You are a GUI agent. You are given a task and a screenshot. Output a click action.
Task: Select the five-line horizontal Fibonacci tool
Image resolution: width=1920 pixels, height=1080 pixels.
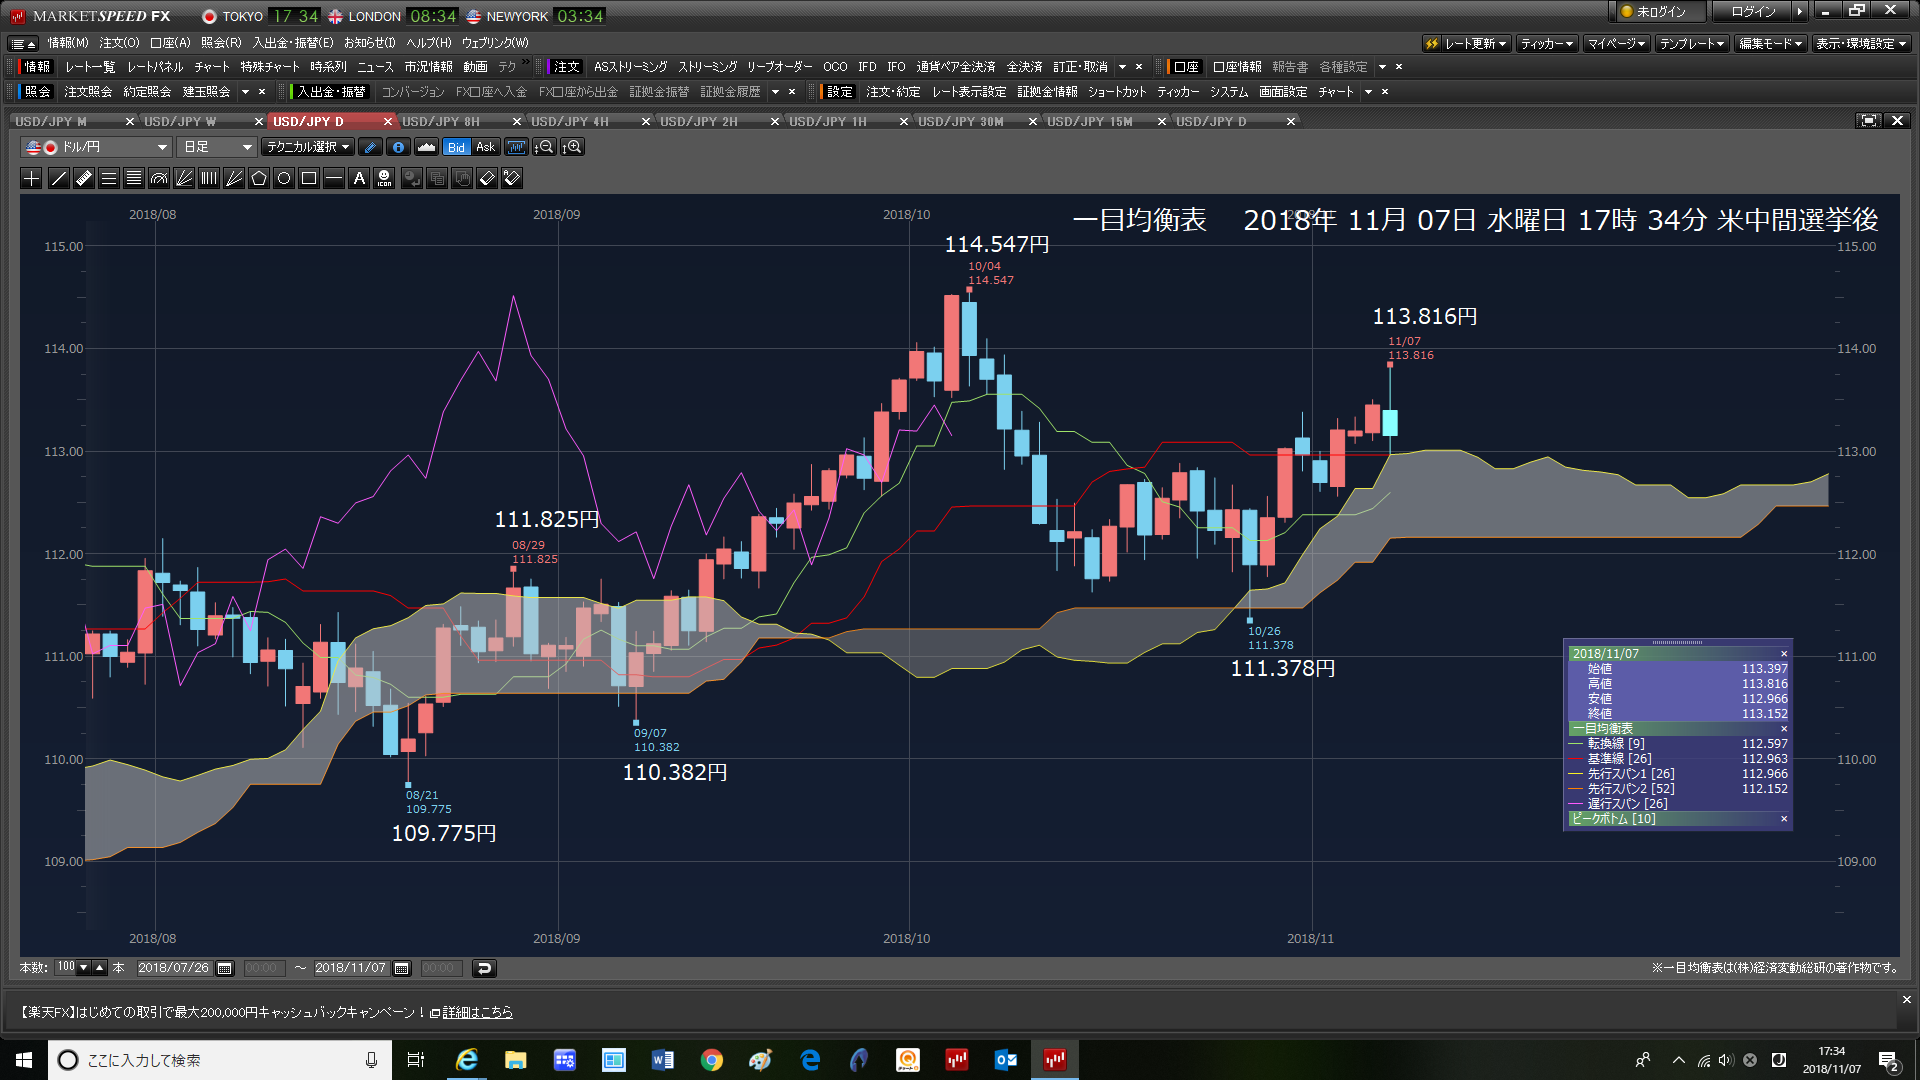coord(134,178)
